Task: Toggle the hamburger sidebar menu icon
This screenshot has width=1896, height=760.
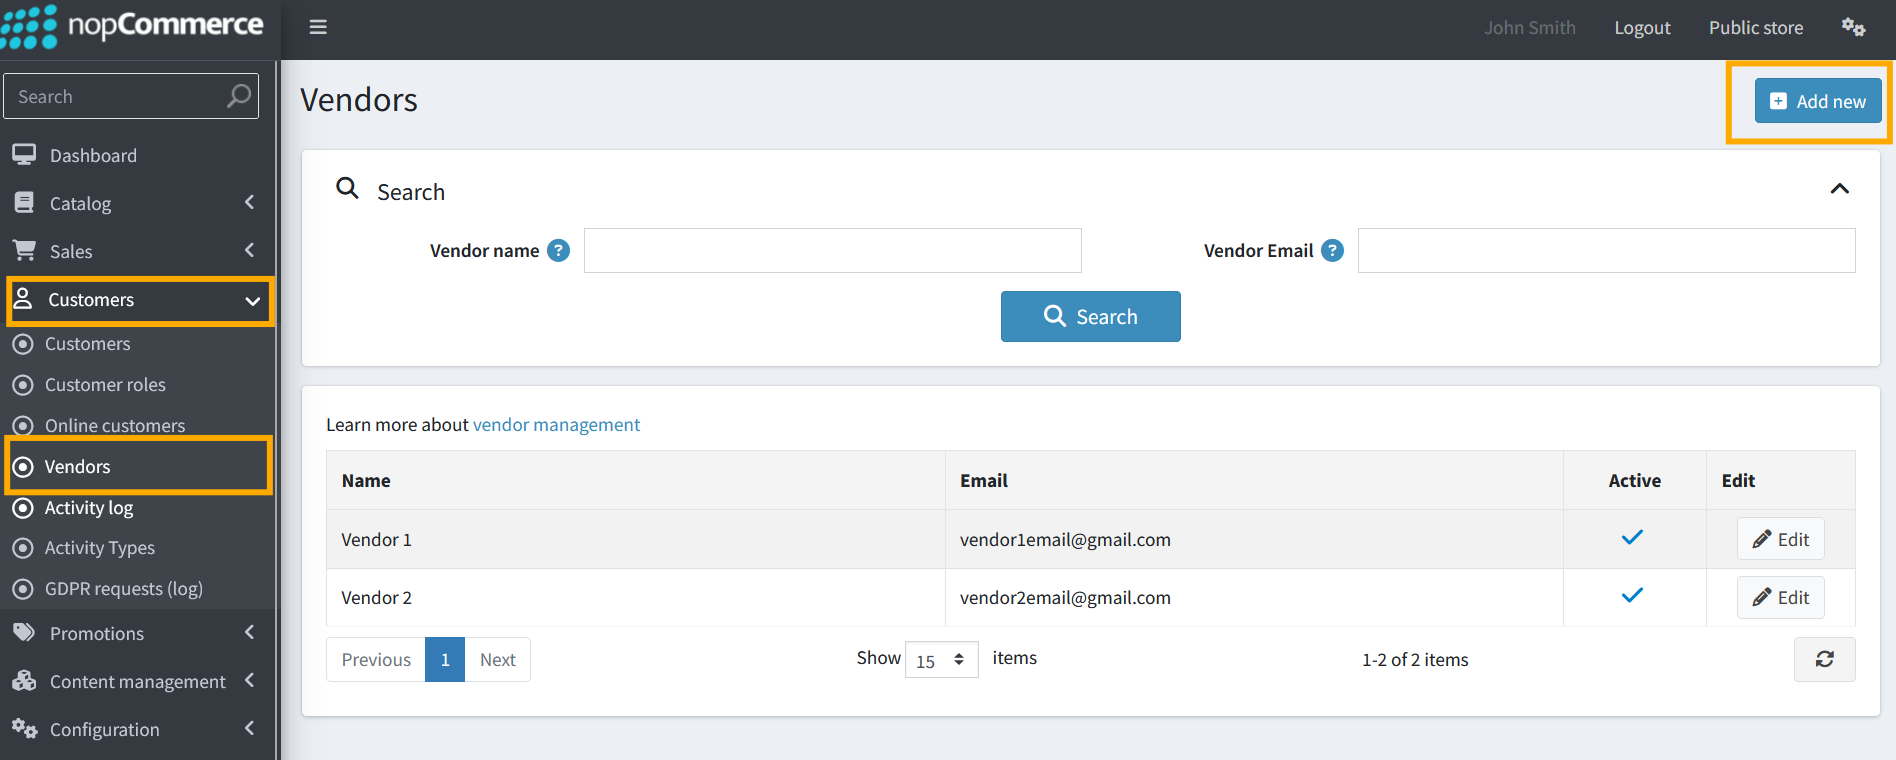Action: (x=318, y=27)
